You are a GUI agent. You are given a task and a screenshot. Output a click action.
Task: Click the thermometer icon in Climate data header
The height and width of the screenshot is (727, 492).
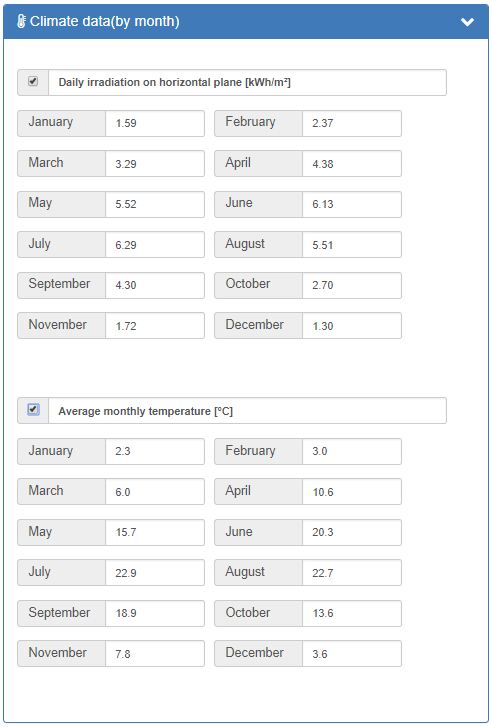coord(21,21)
